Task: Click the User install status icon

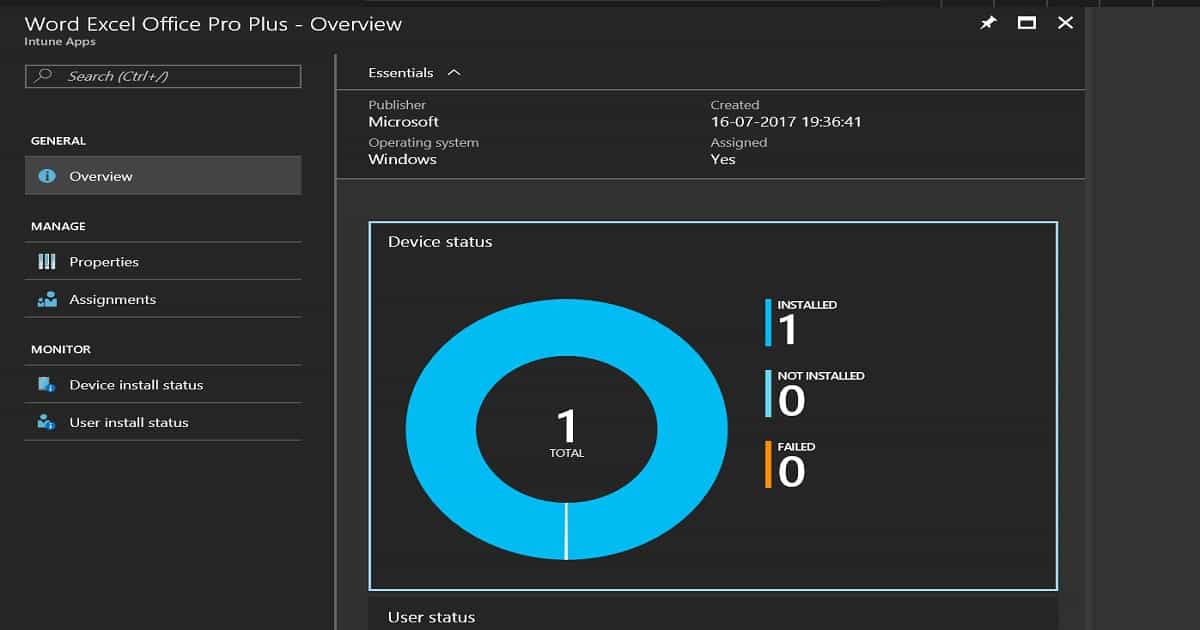Action: [46, 422]
